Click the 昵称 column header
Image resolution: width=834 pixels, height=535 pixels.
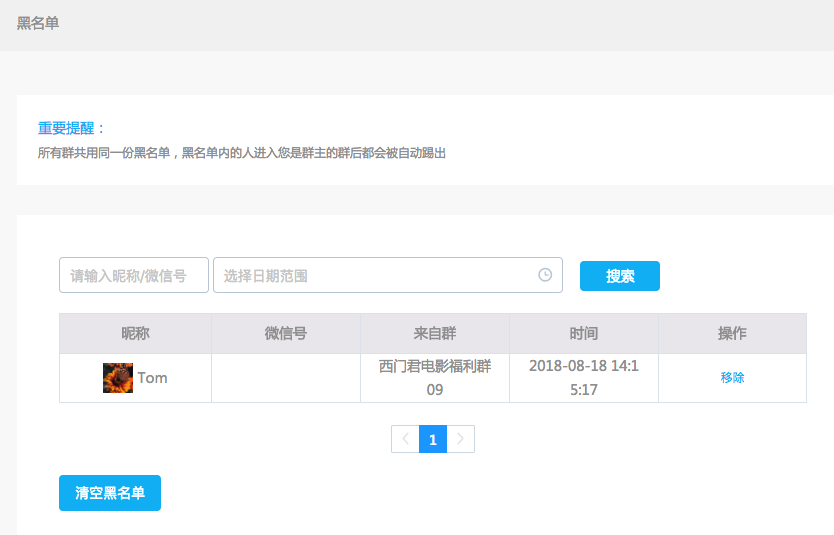pyautogui.click(x=135, y=333)
